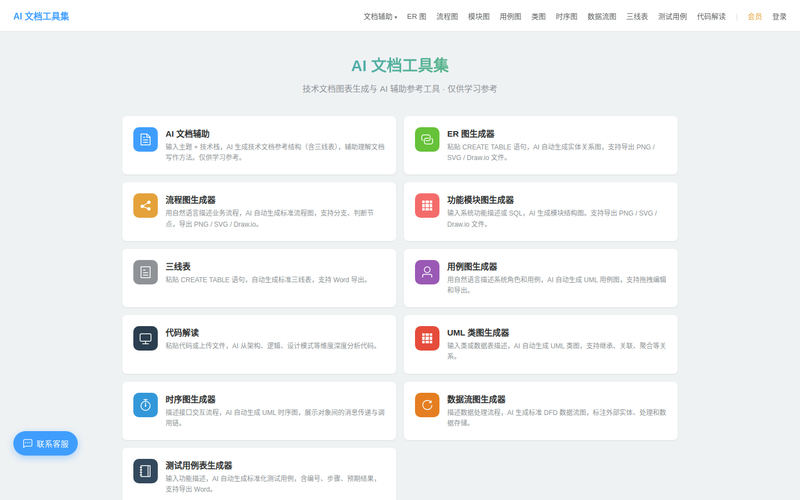The image size is (800, 500).
Task: Select 三线表 in the top navigation
Action: (637, 16)
